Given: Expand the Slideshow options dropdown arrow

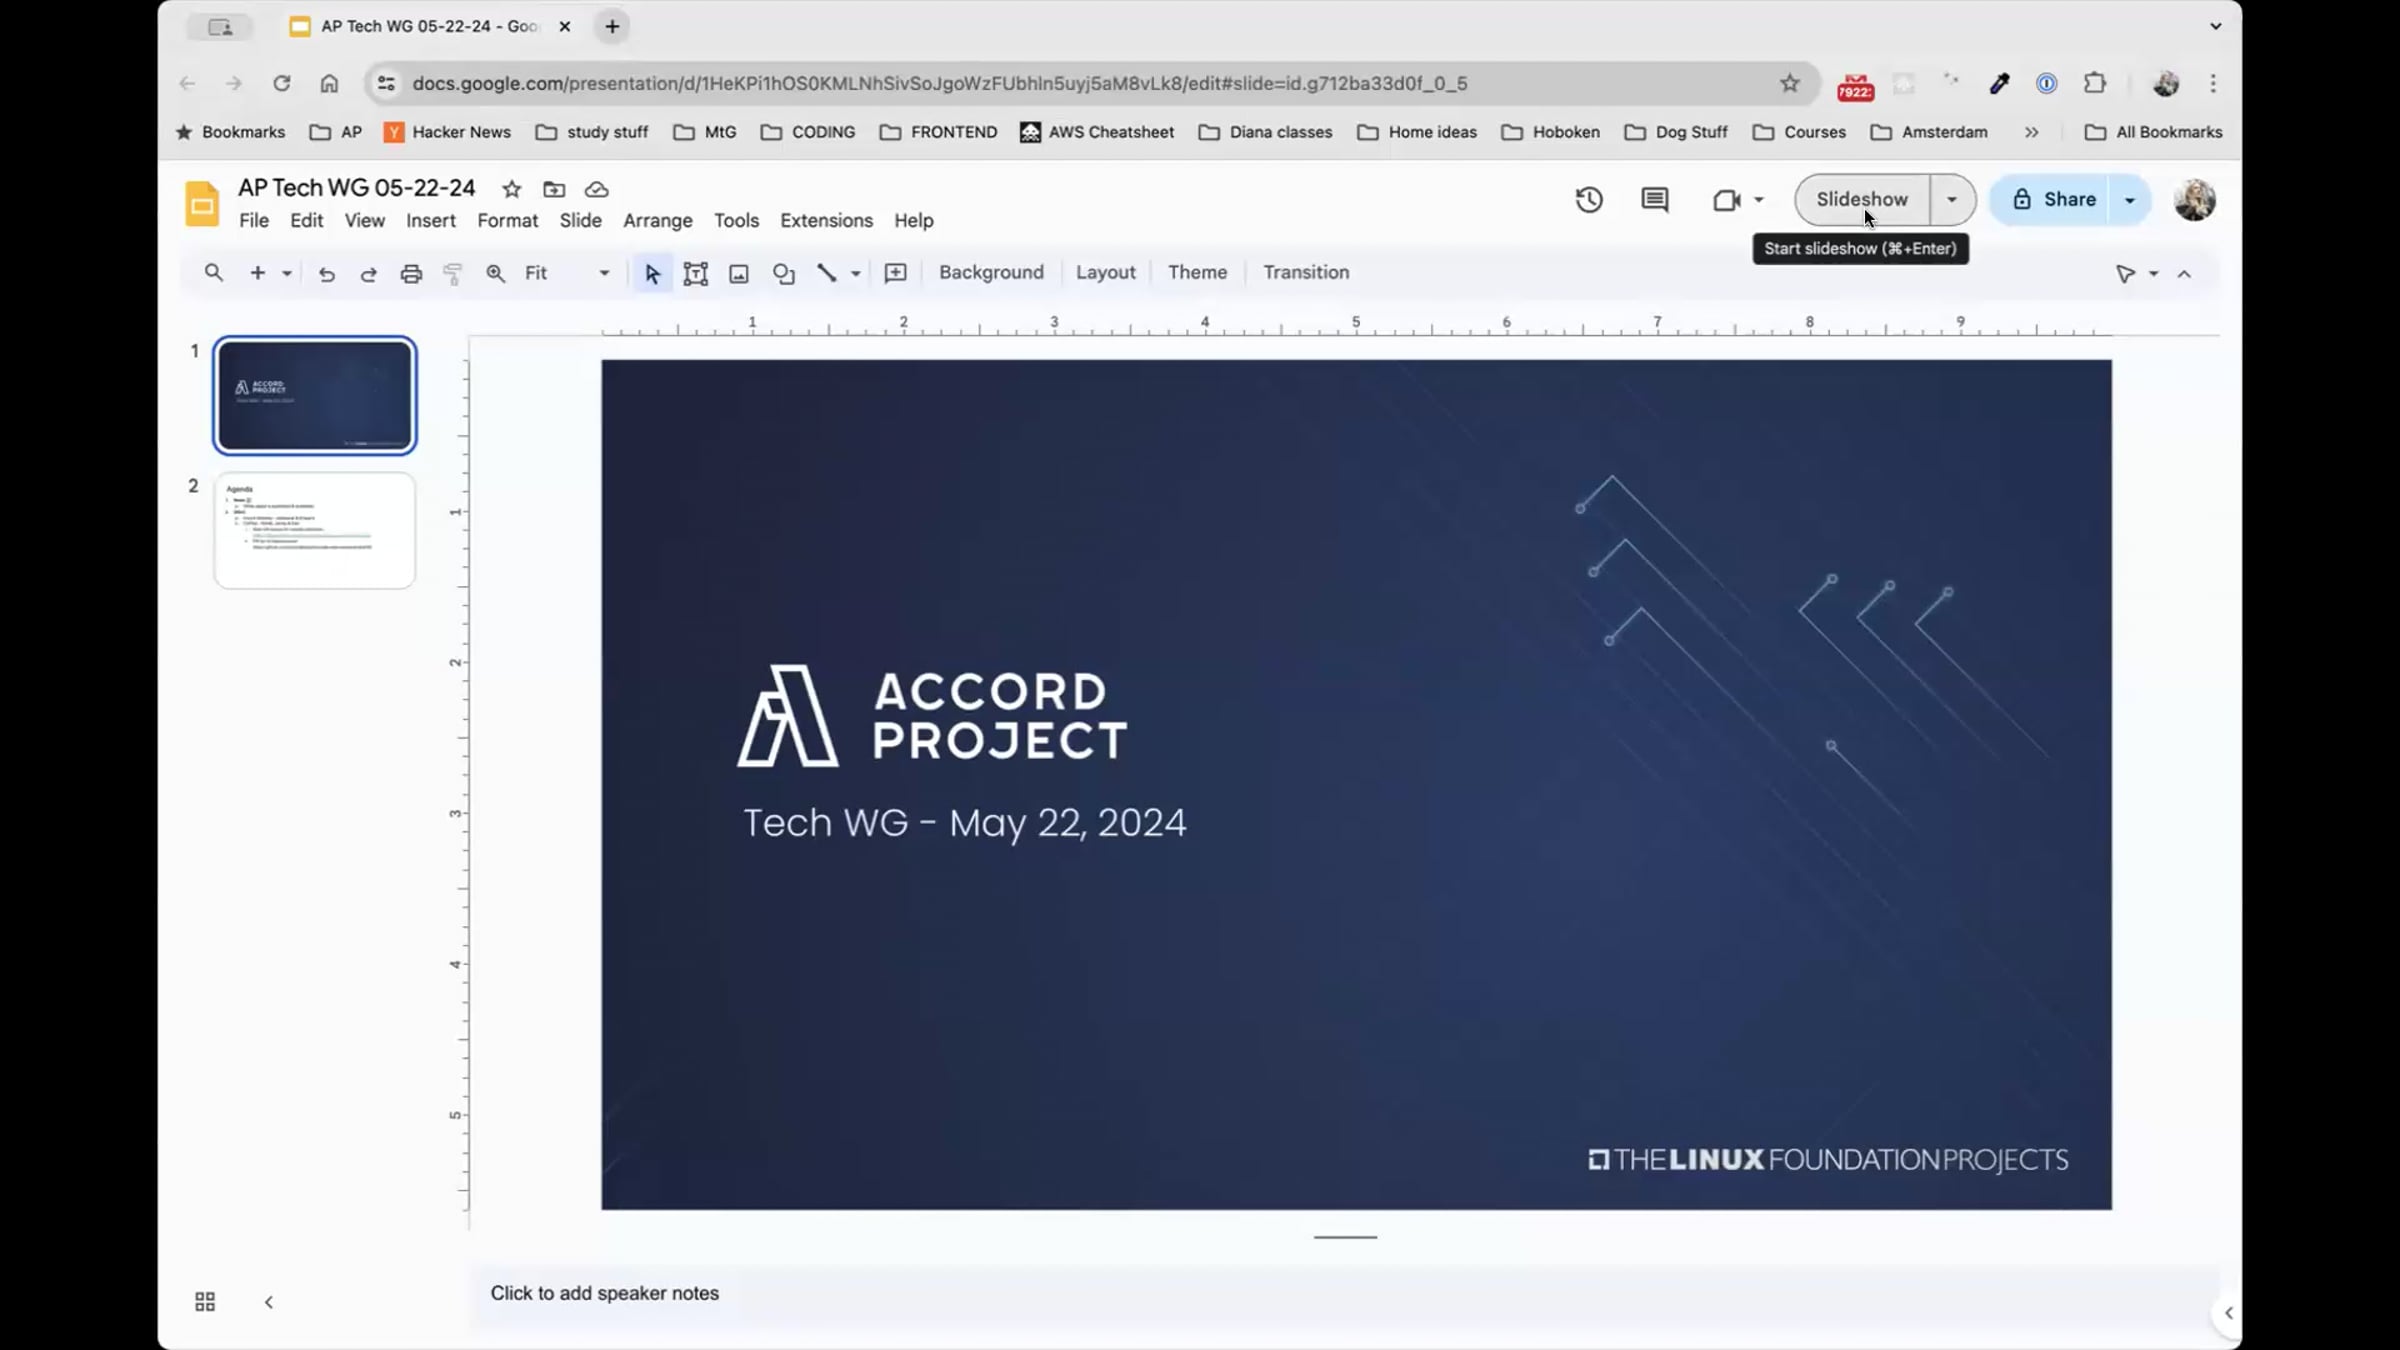Looking at the screenshot, I should coord(1951,200).
